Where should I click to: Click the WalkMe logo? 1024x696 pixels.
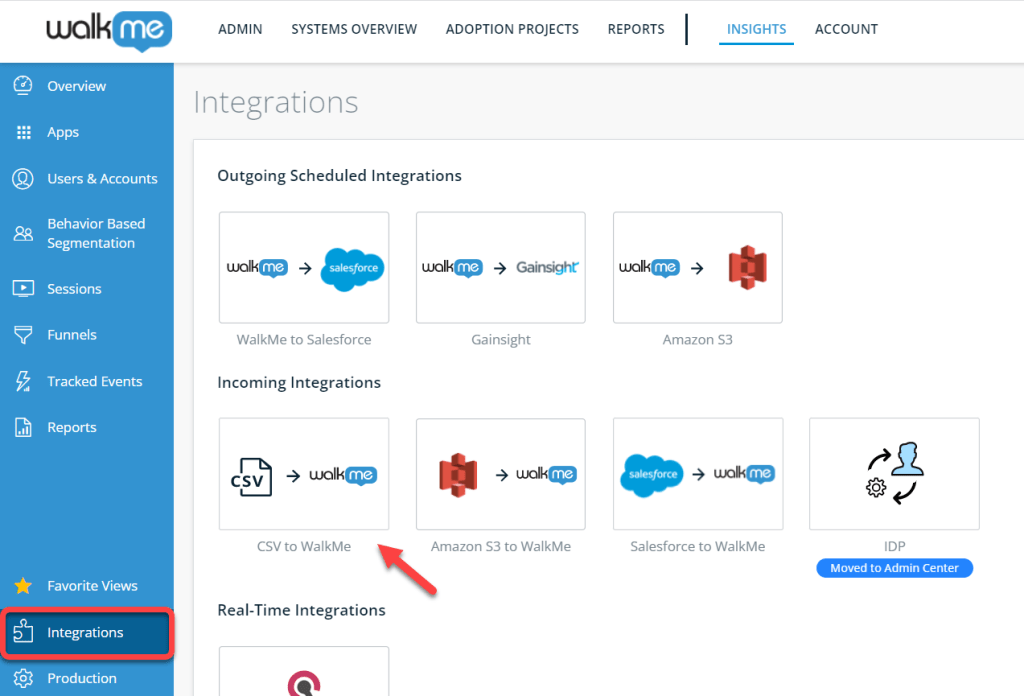108,31
